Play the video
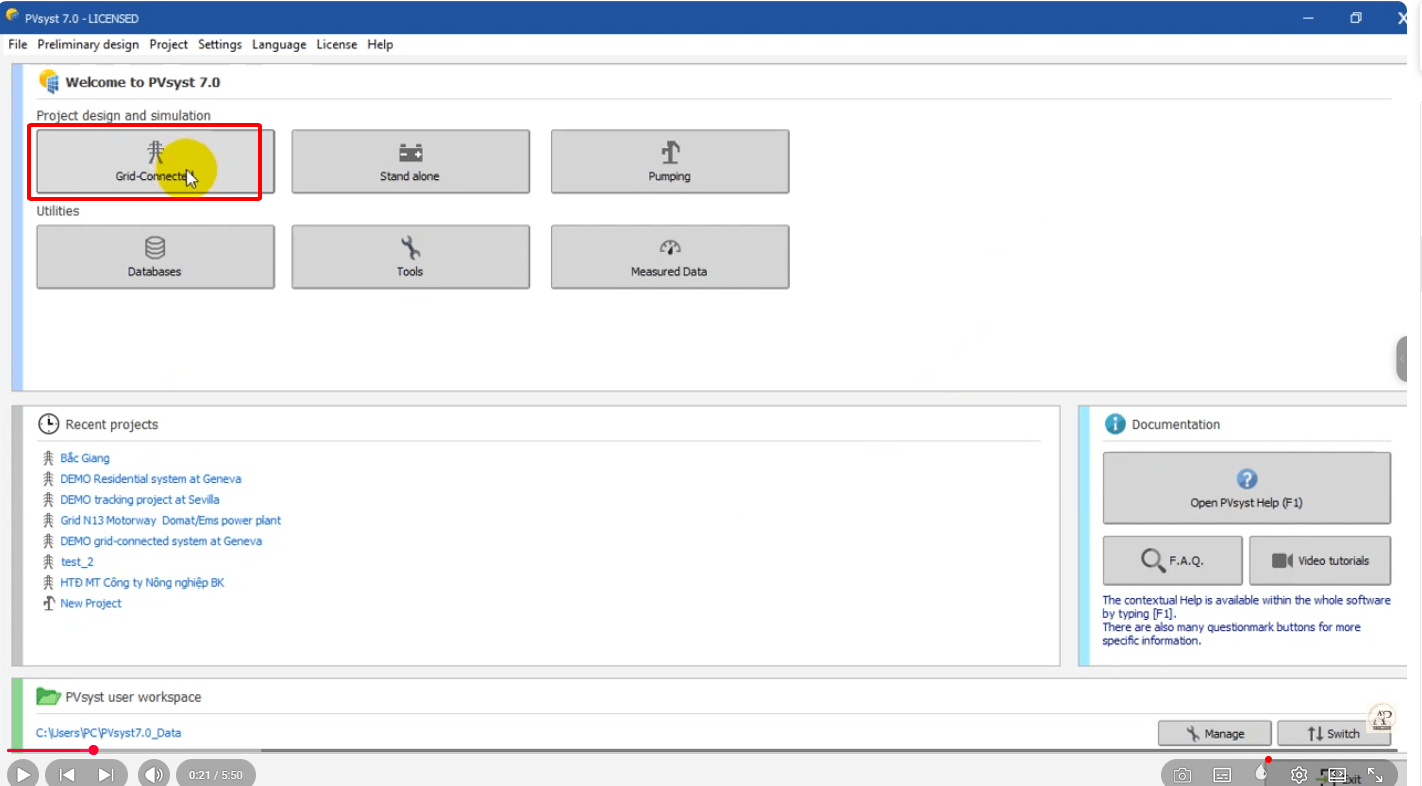 coord(23,774)
